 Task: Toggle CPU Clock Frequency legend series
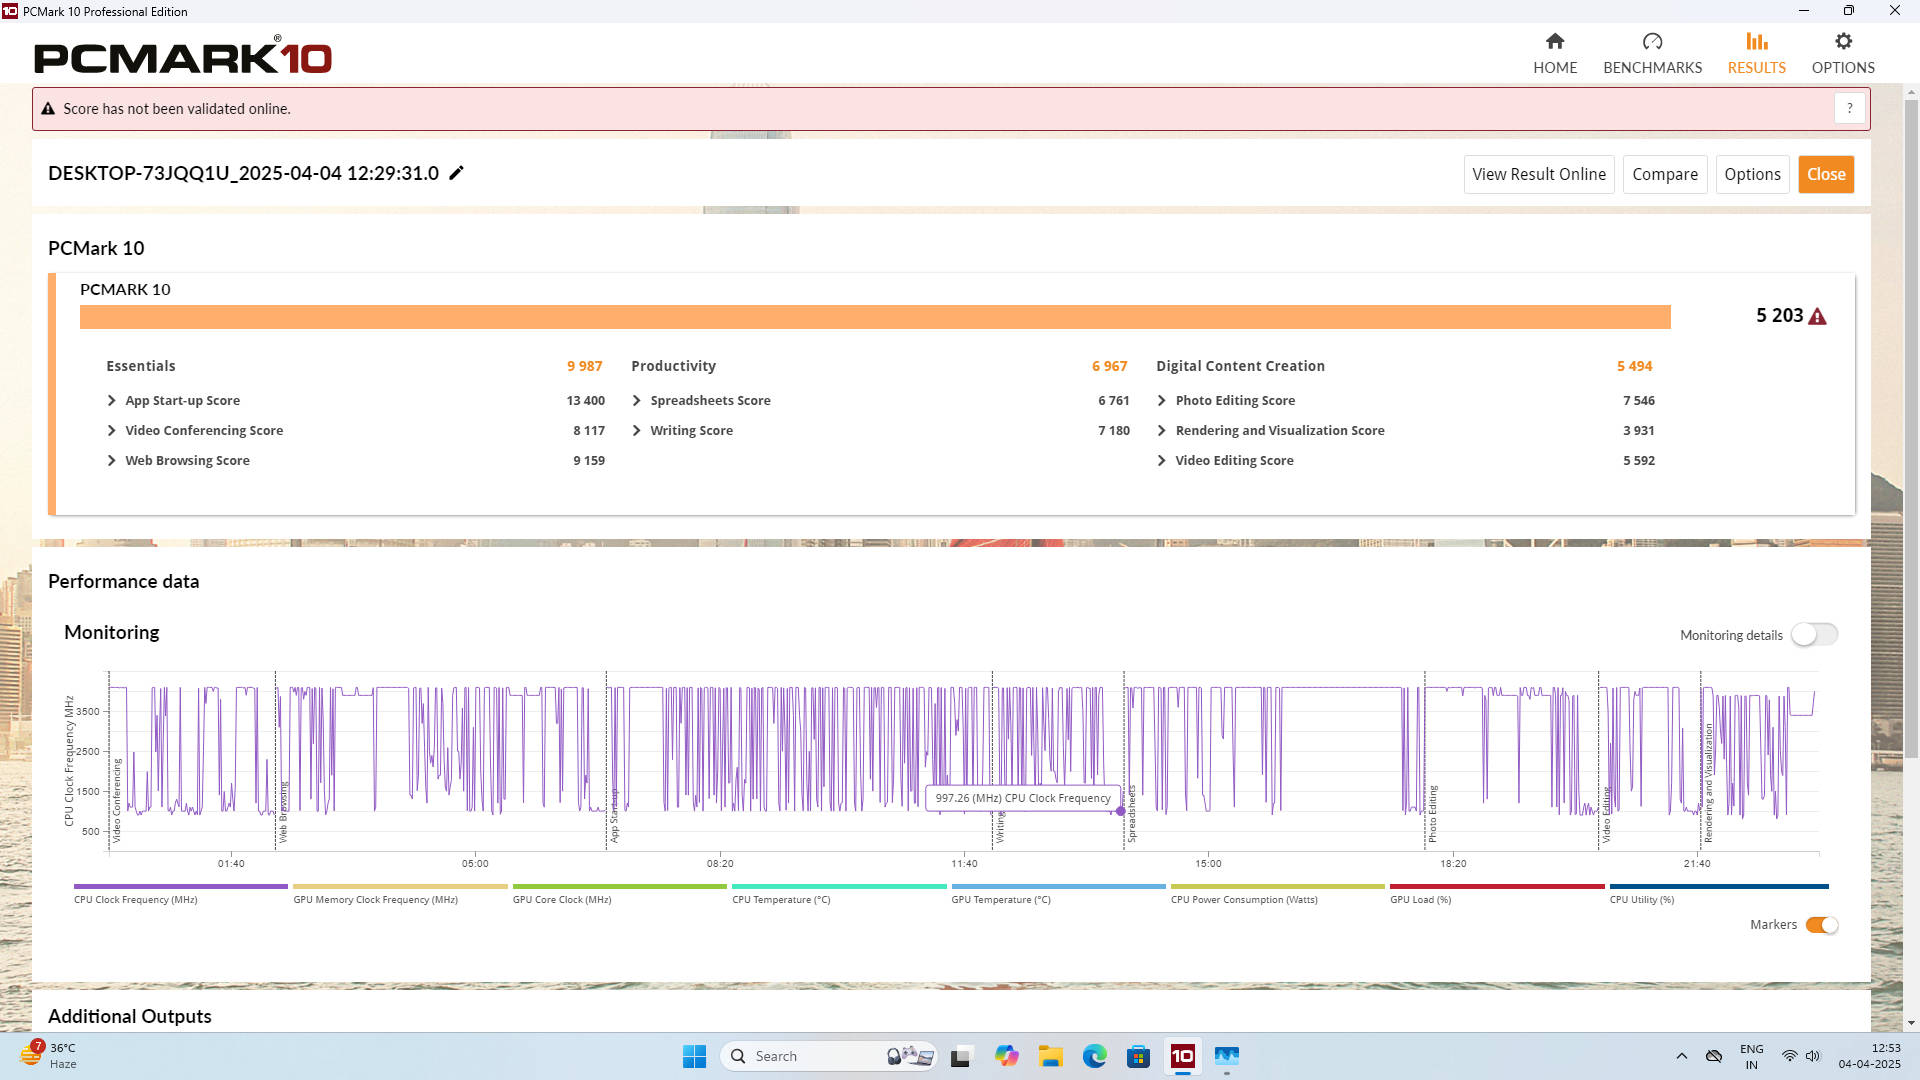(180, 893)
